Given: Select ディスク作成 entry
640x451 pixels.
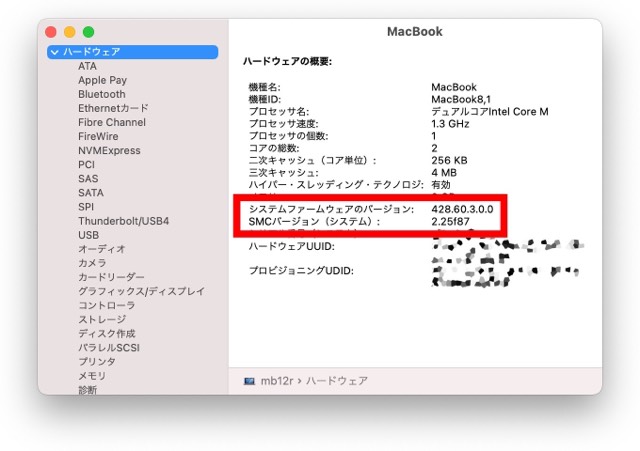Looking at the screenshot, I should 107,333.
